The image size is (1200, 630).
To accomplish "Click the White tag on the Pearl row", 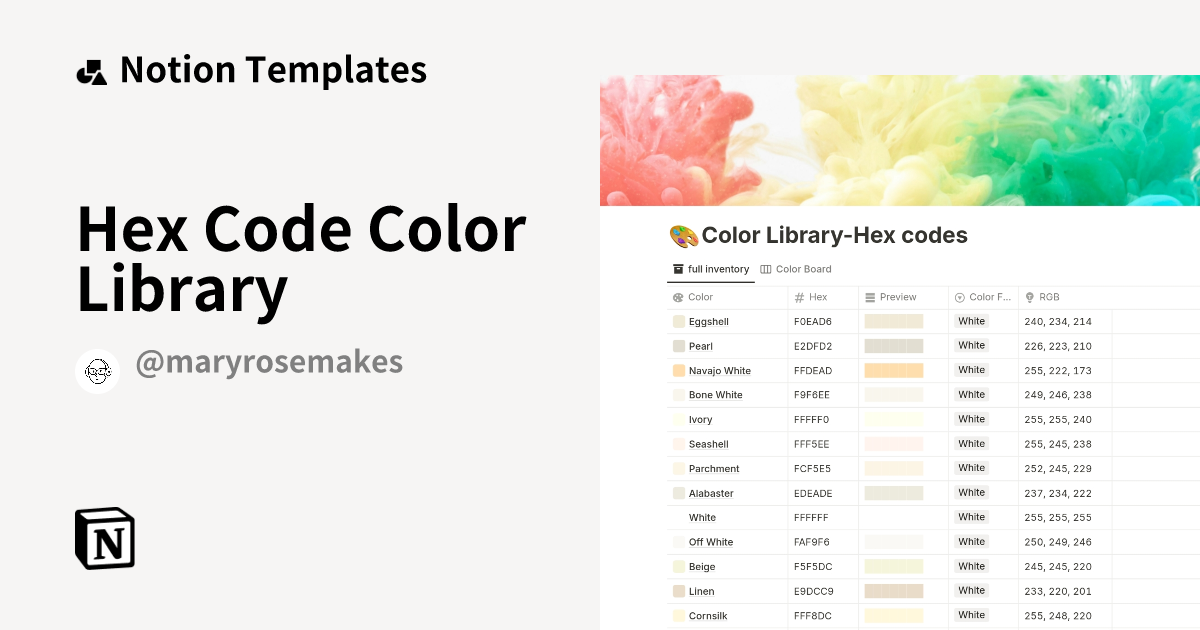I will coord(970,345).
